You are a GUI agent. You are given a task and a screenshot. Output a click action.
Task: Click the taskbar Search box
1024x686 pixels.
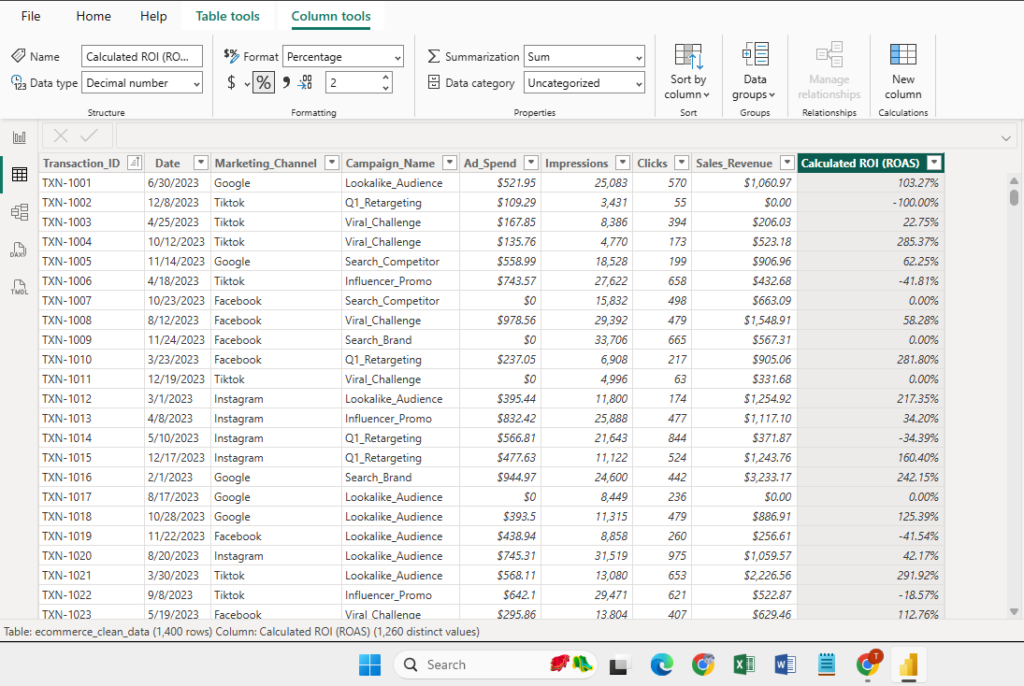495,665
